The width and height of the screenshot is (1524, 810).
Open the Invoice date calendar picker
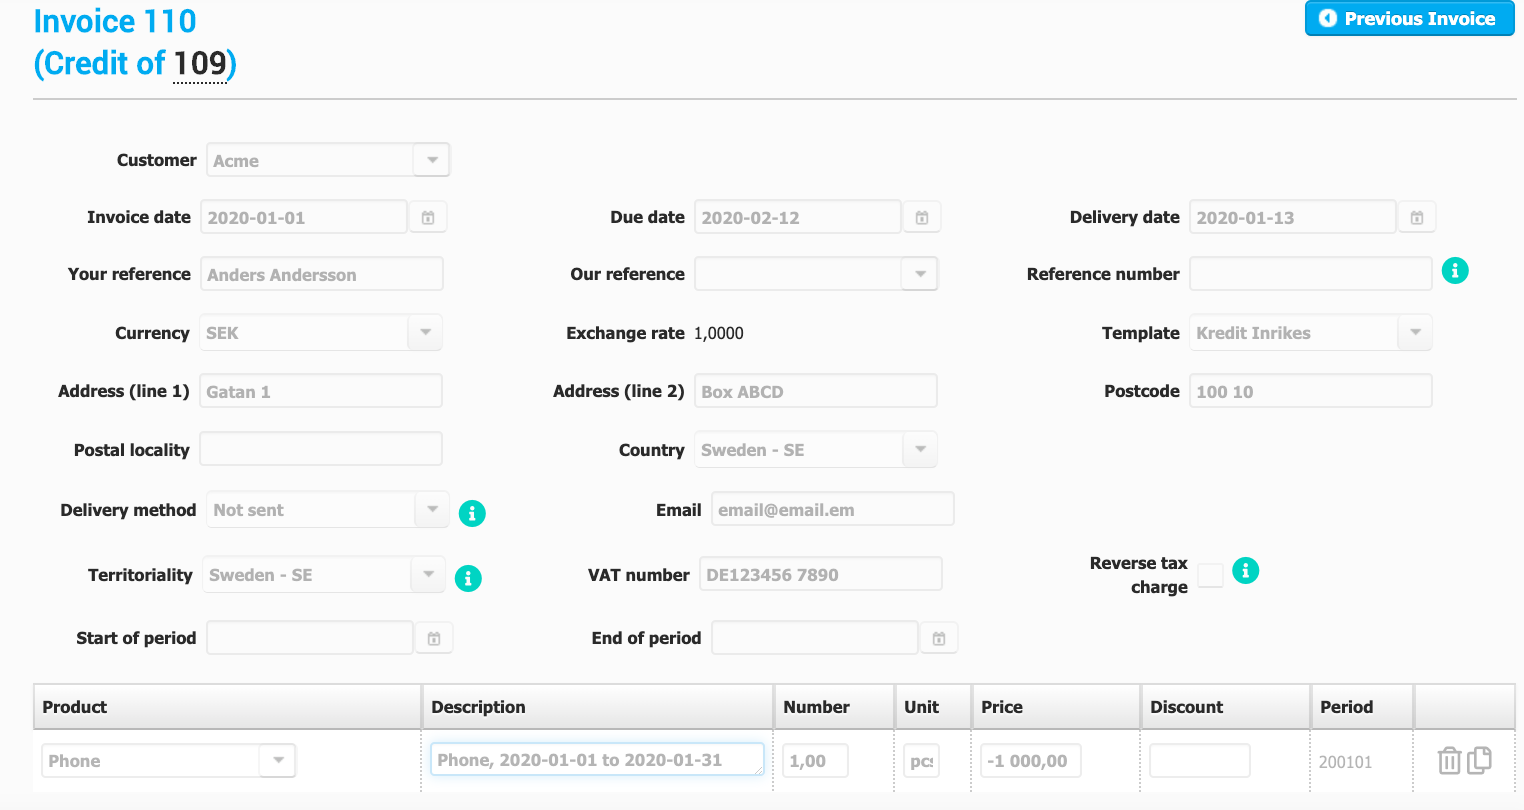(428, 217)
